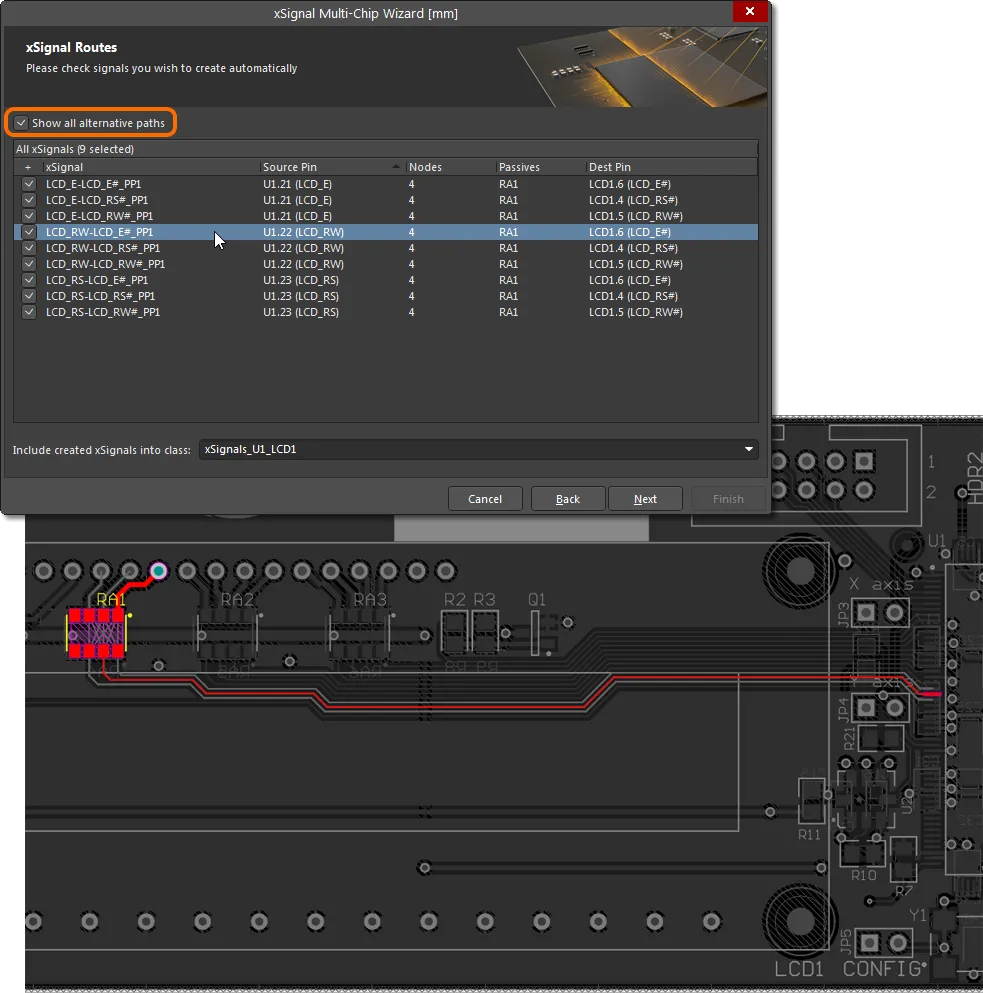Image resolution: width=983 pixels, height=993 pixels.
Task: Uncheck LCD_RW-LCD_RW#_PP1 row checkbox
Action: 29,264
